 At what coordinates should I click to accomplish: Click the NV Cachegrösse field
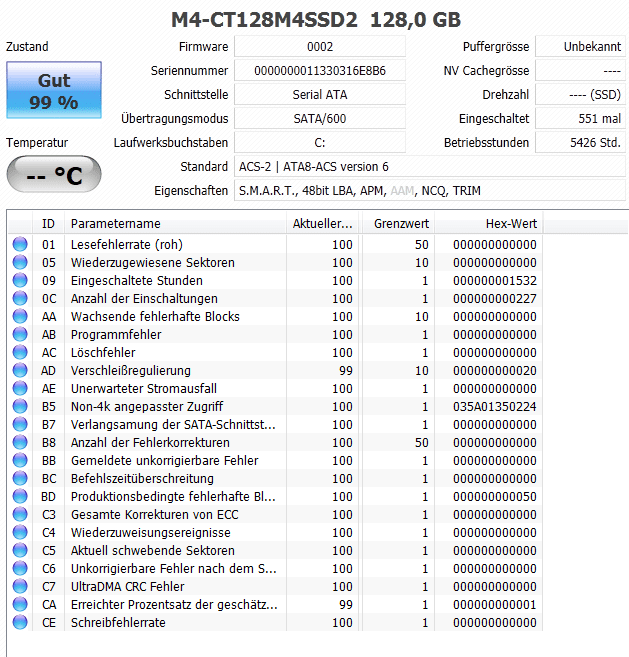[580, 70]
